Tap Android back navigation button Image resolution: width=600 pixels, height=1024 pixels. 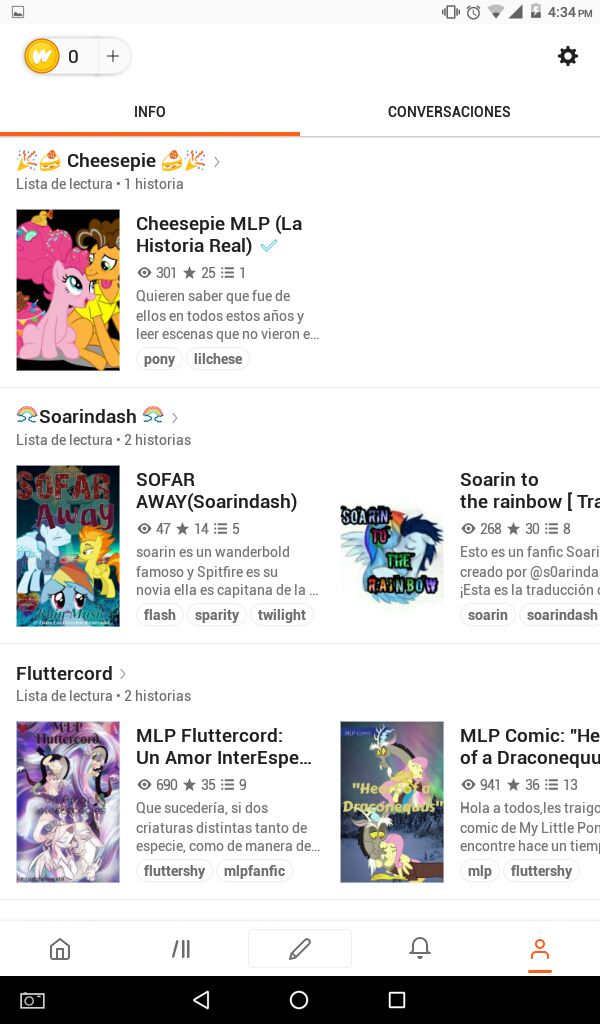pyautogui.click(x=201, y=999)
